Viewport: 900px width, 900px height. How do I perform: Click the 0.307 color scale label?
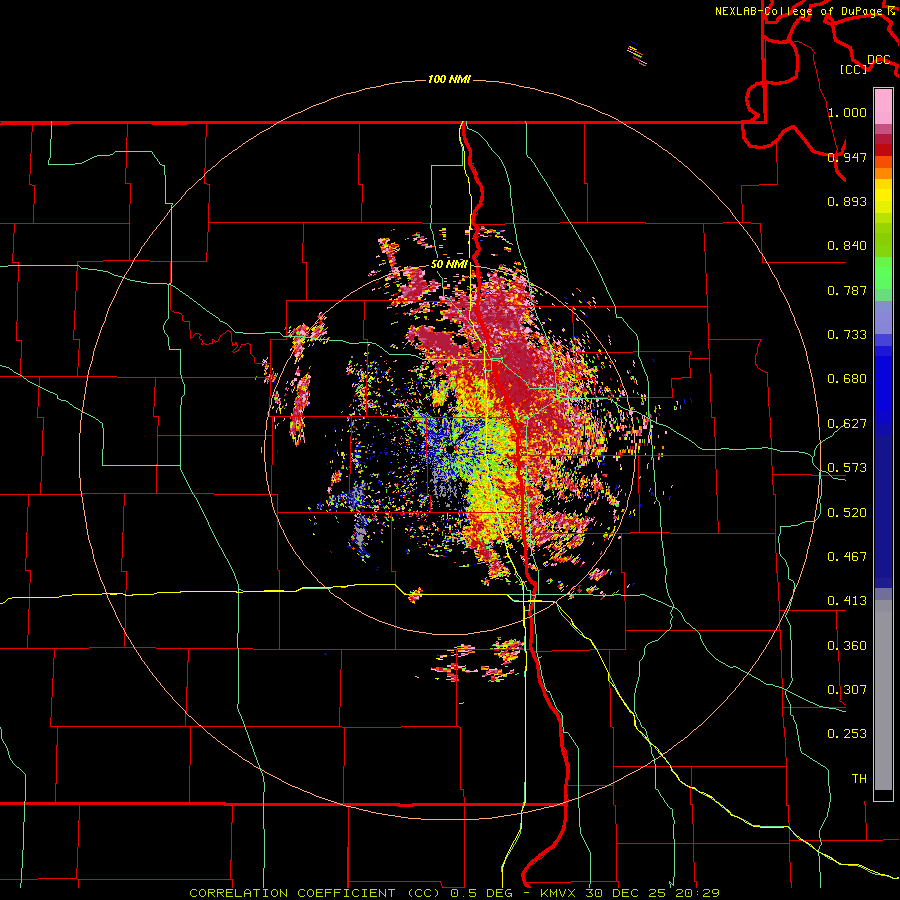point(847,690)
